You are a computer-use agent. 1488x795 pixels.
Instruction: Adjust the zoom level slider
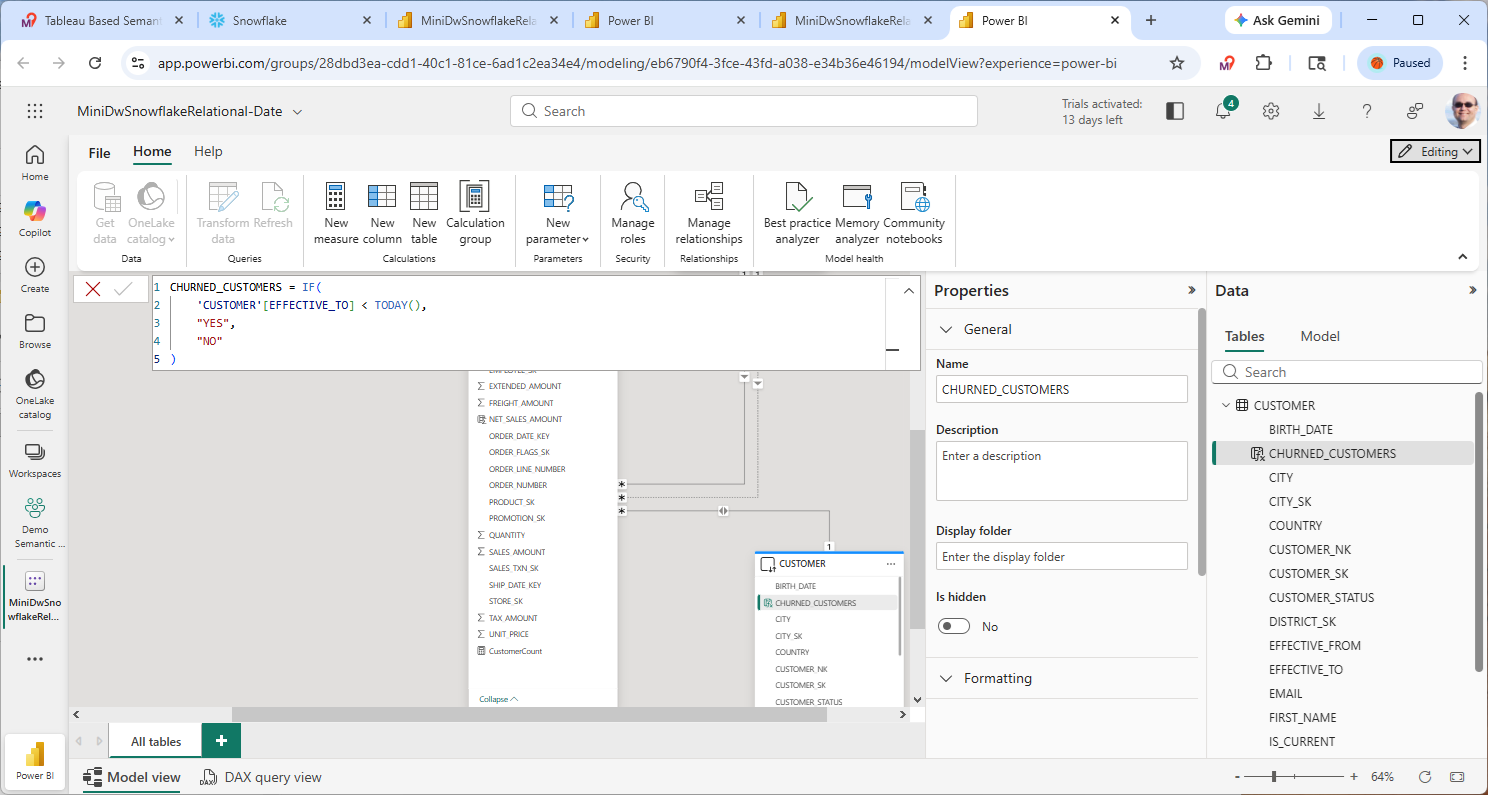tap(1274, 777)
